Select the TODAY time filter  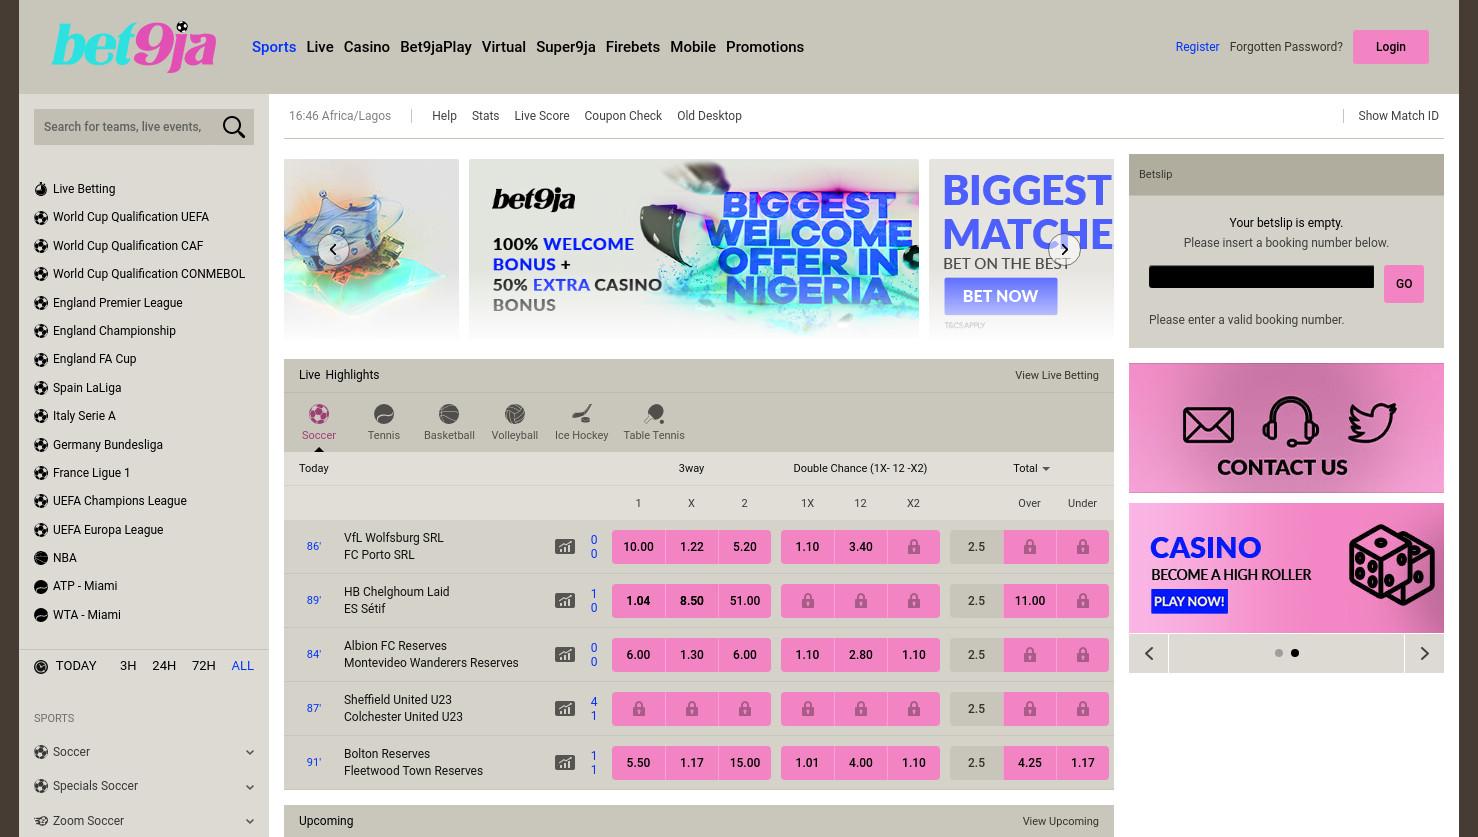click(x=76, y=666)
